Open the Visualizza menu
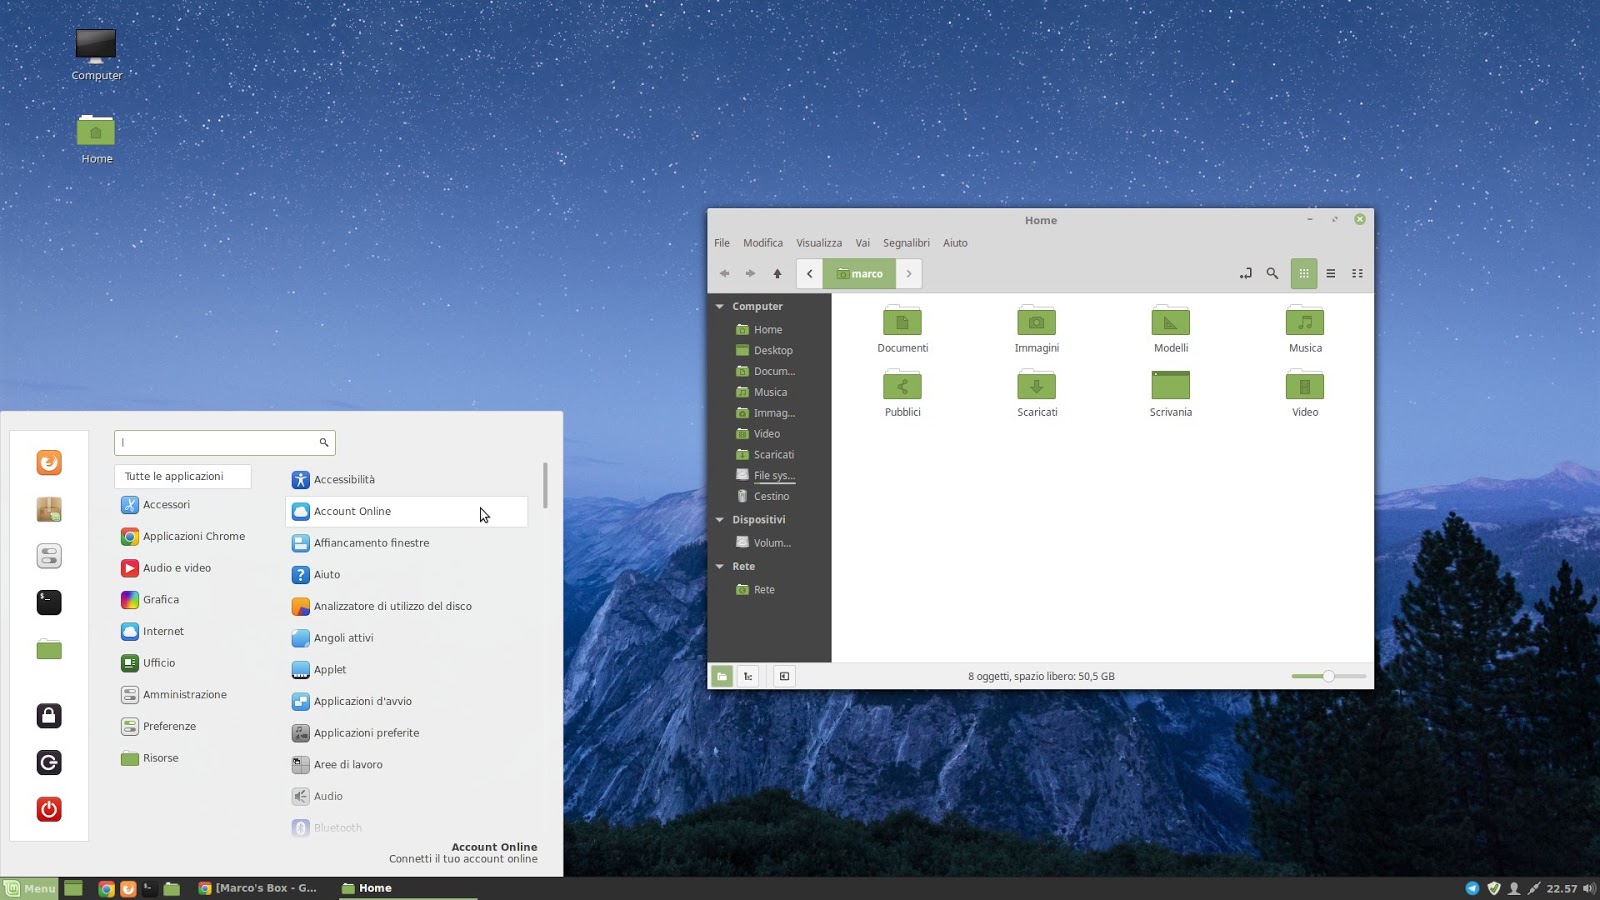Viewport: 1600px width, 900px height. (x=819, y=243)
